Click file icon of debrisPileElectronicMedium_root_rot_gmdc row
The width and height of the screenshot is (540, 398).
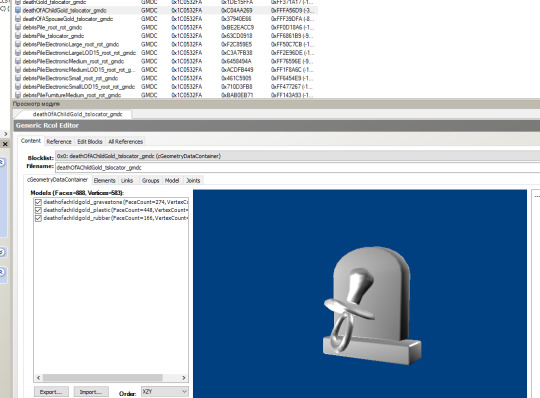(18, 61)
